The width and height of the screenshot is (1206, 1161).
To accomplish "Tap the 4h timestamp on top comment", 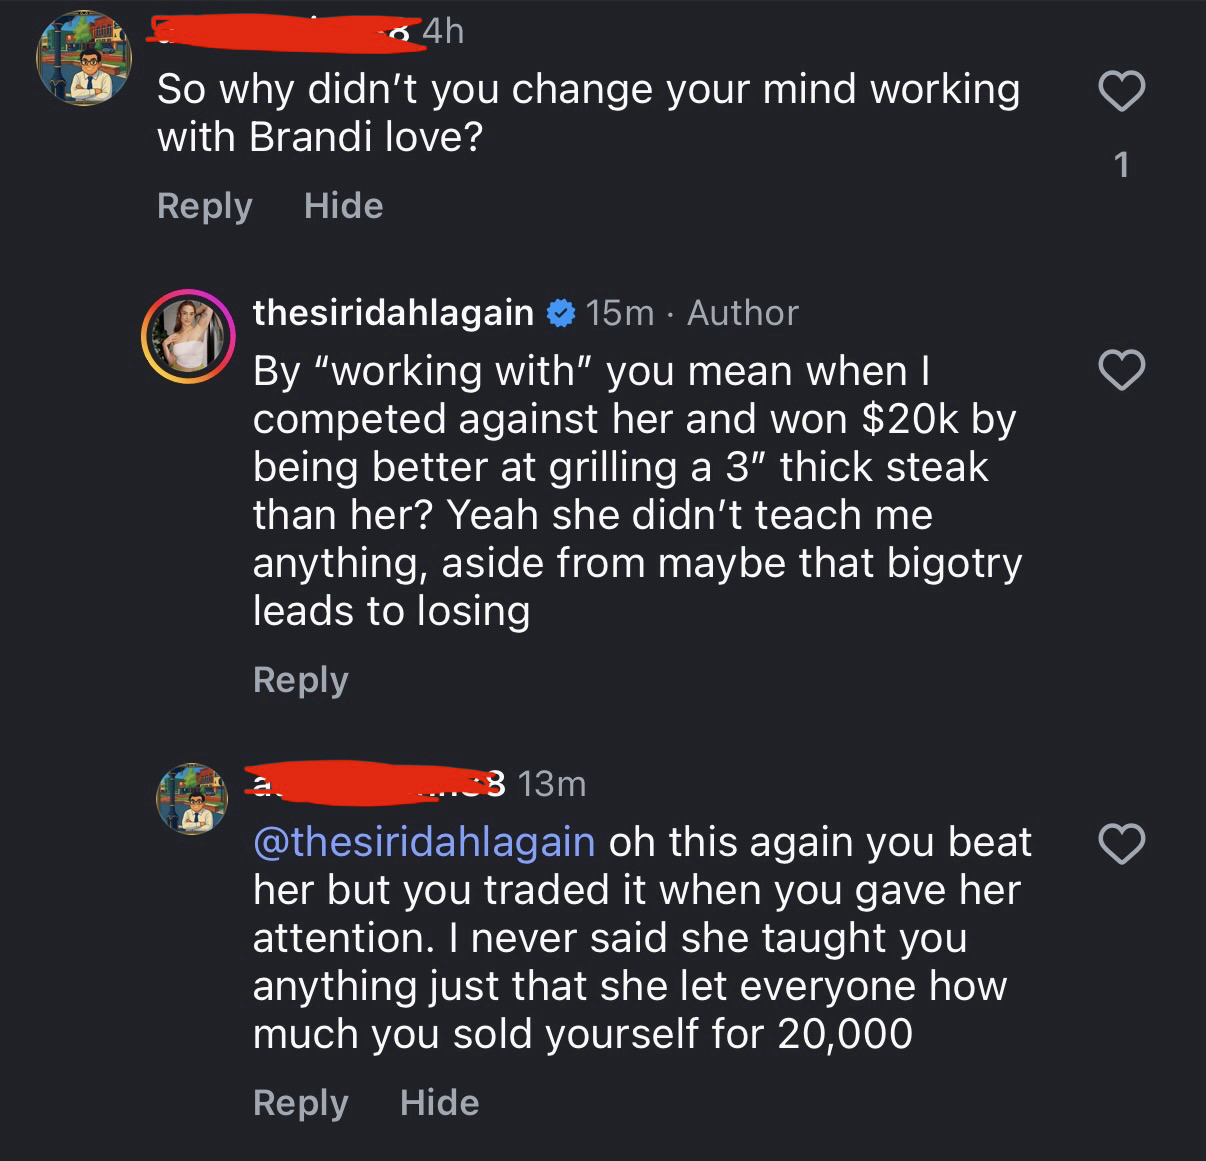I will pos(443,31).
